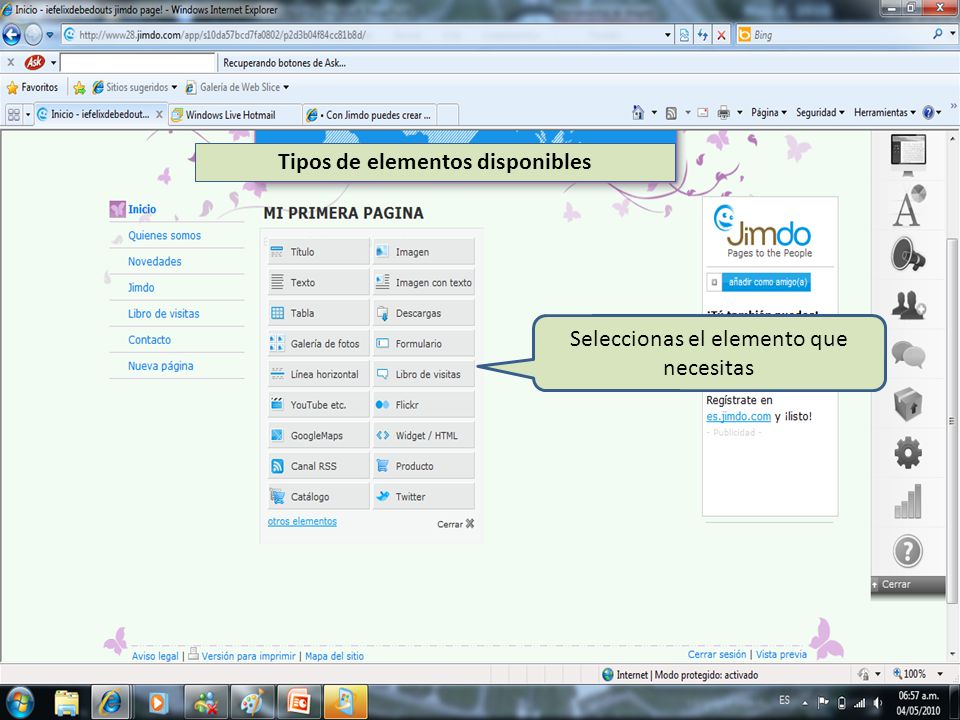Select the Inicio - iefelixdebedout tab

100,114
